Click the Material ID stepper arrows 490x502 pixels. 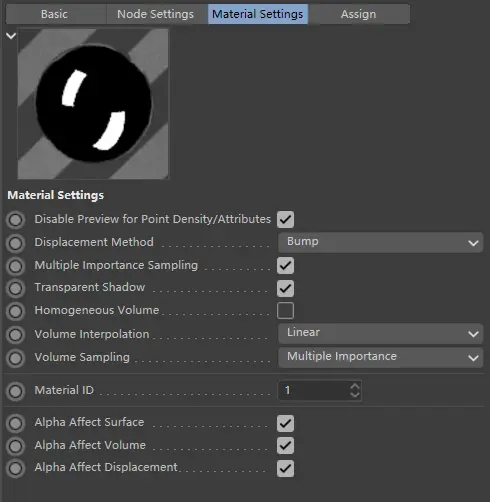[355, 390]
